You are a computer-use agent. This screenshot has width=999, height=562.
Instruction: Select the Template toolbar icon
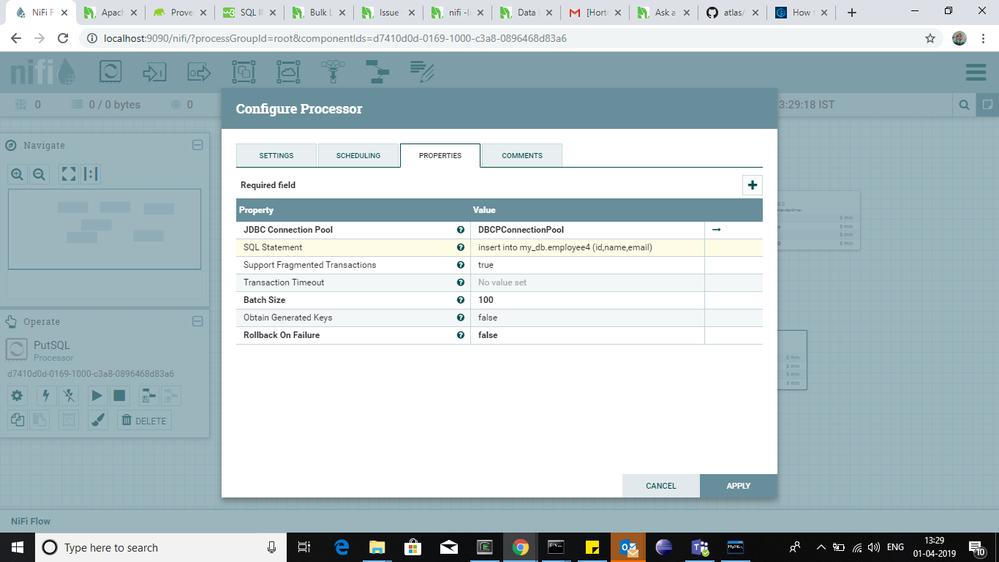377,71
